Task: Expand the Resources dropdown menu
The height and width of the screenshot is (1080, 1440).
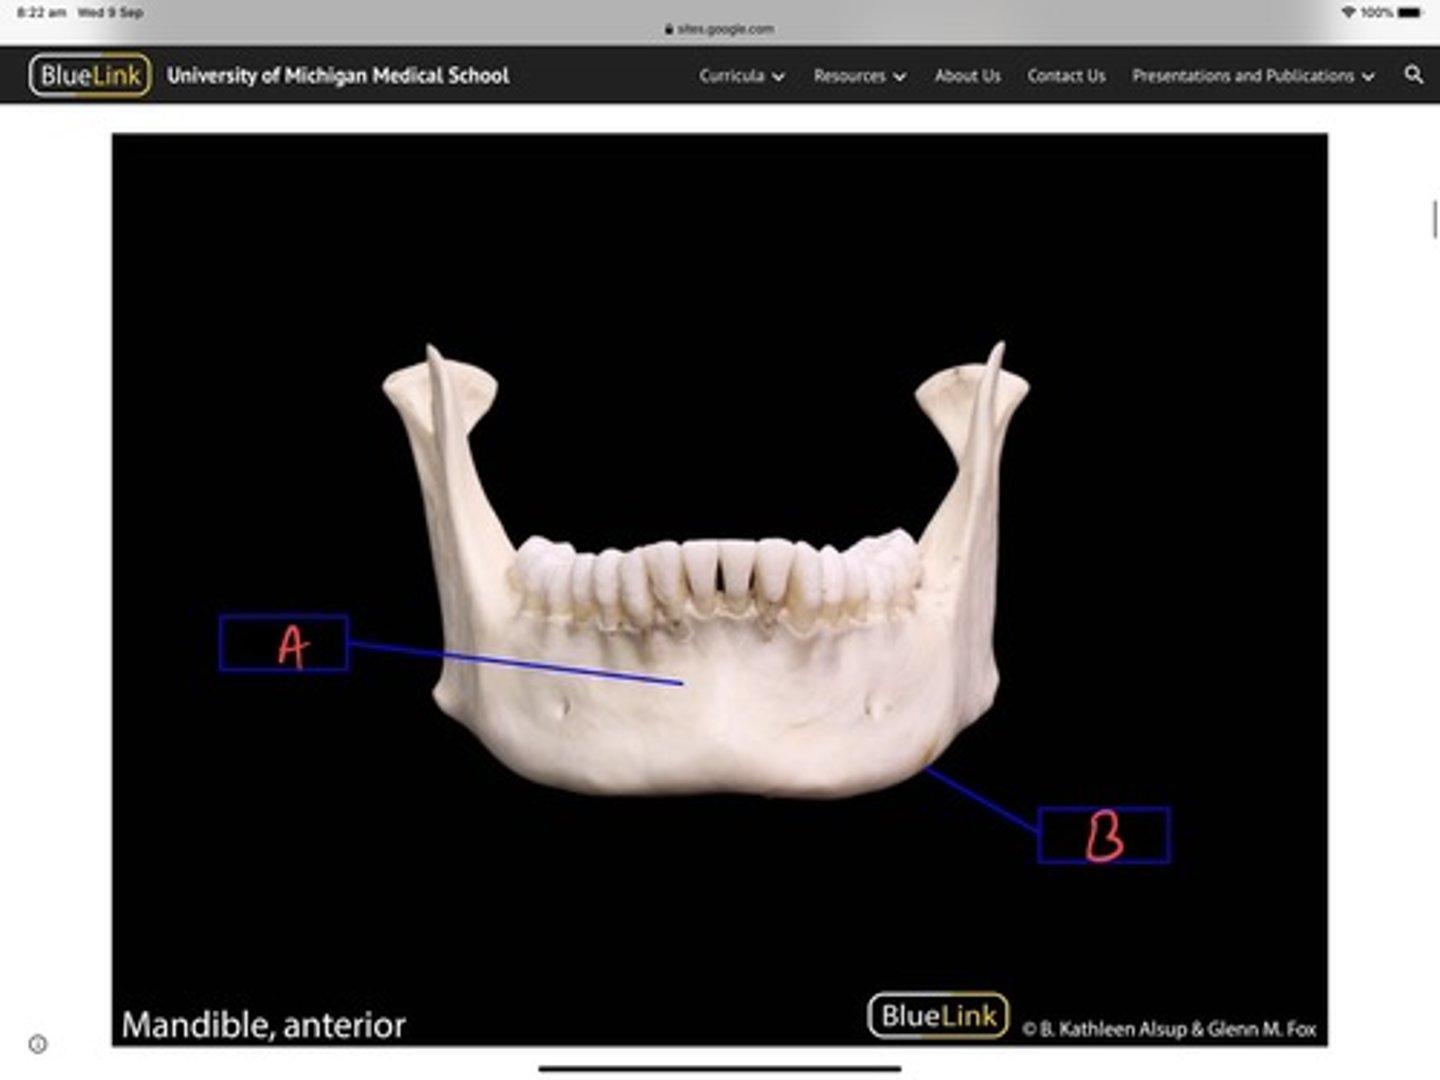Action: 860,76
